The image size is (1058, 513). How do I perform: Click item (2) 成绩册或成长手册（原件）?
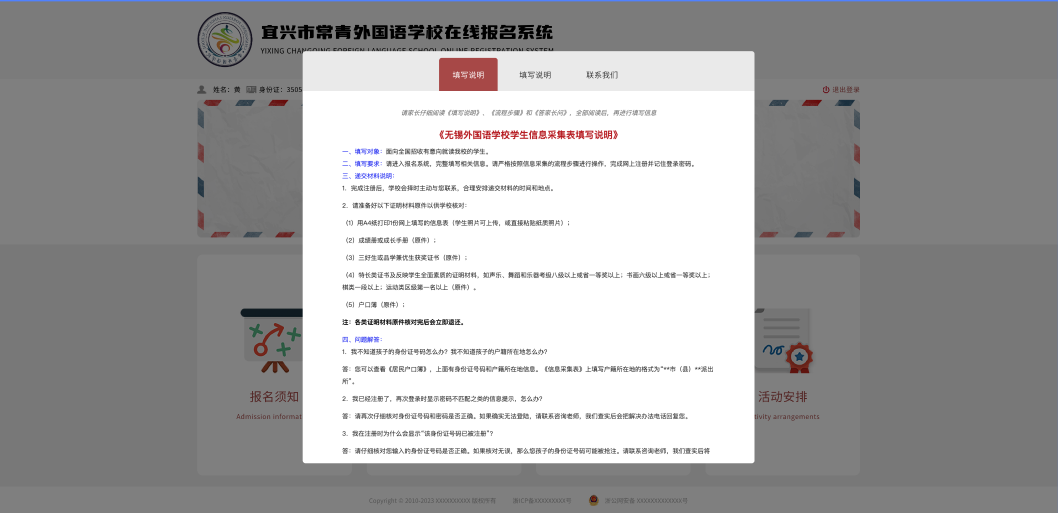pyautogui.click(x=389, y=240)
